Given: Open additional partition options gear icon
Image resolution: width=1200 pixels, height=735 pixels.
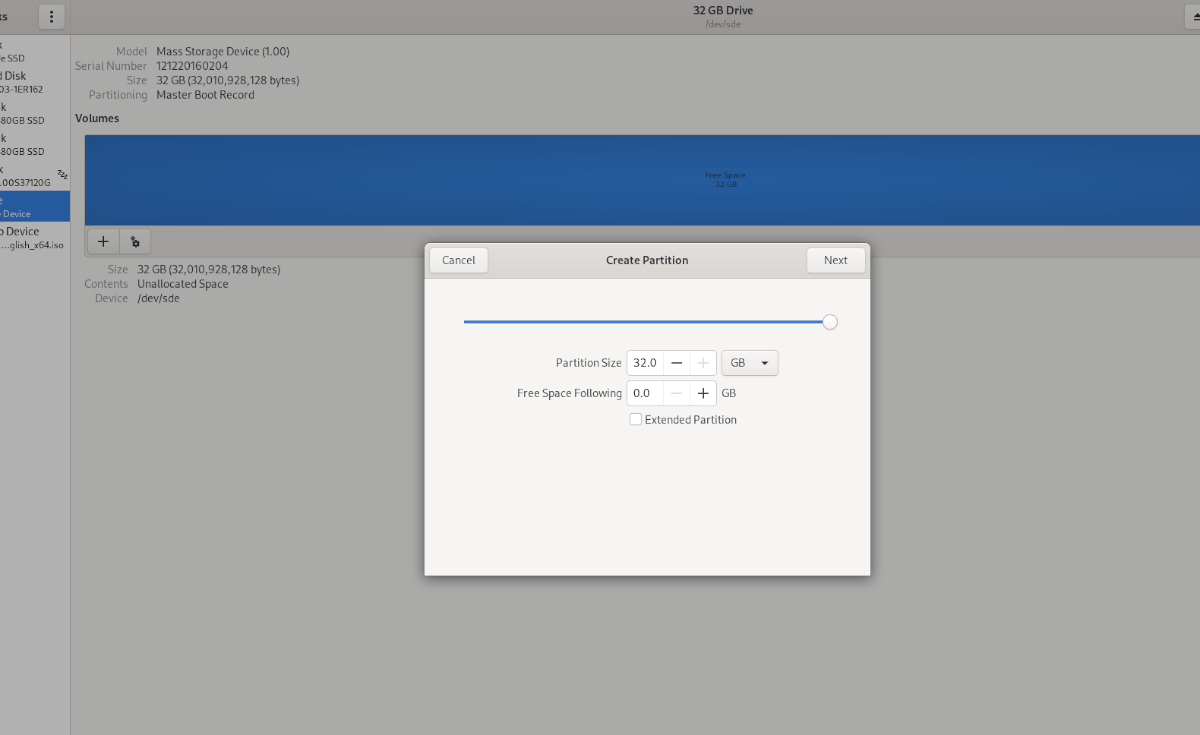Looking at the screenshot, I should [135, 241].
